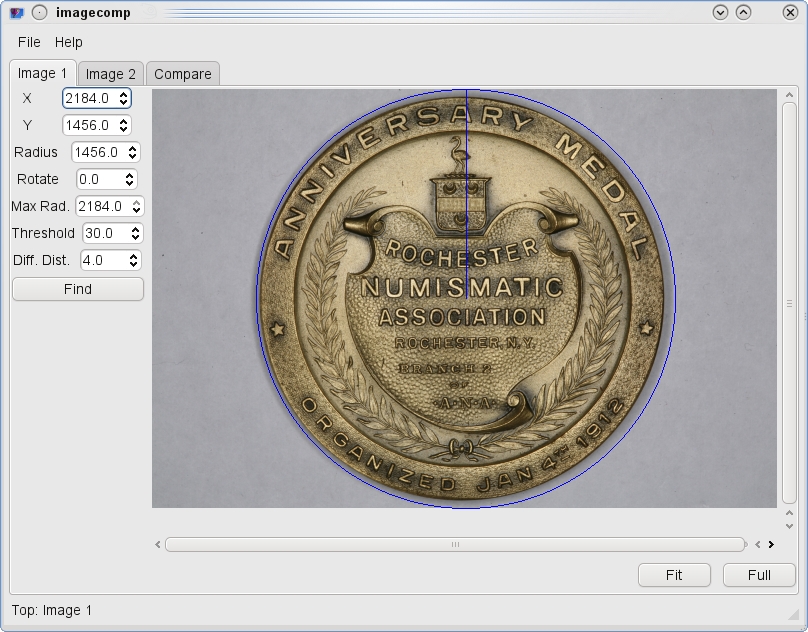
Task: Click the Fit button
Action: pos(674,575)
